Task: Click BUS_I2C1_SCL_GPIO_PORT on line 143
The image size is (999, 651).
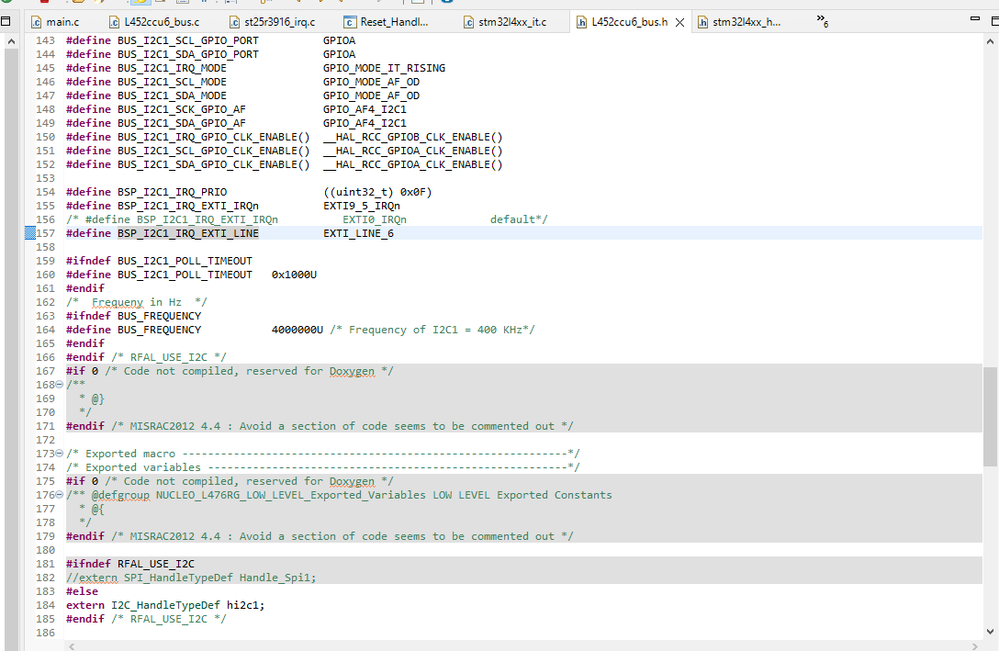Action: point(188,40)
